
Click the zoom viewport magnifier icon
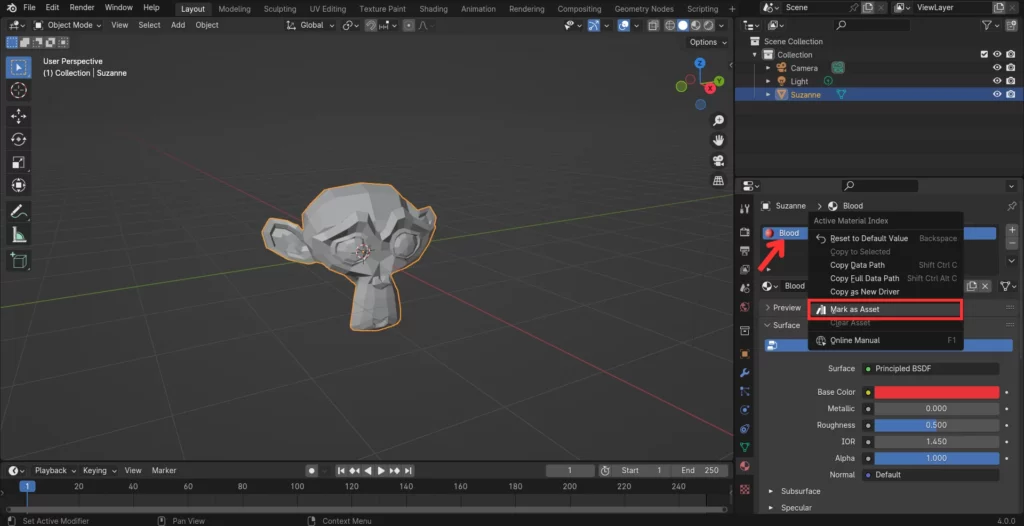point(718,120)
